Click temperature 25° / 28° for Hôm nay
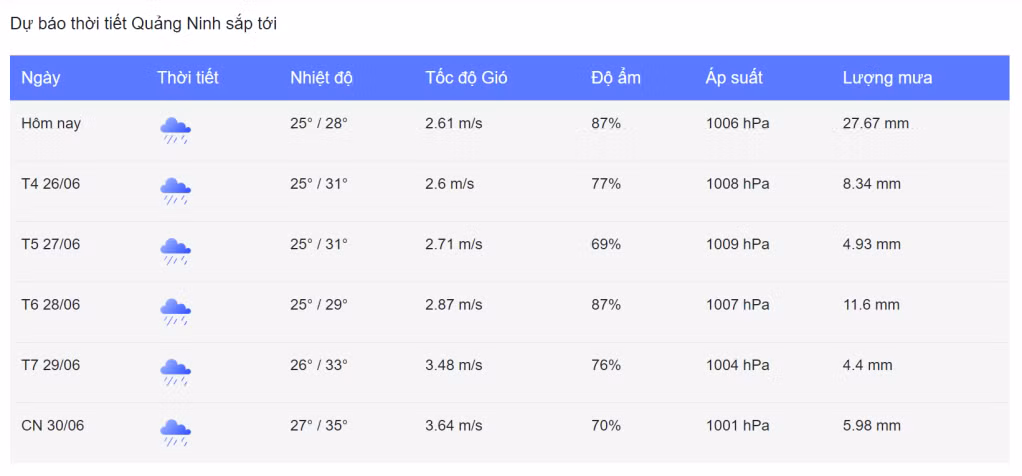1022x476 pixels. (x=319, y=123)
